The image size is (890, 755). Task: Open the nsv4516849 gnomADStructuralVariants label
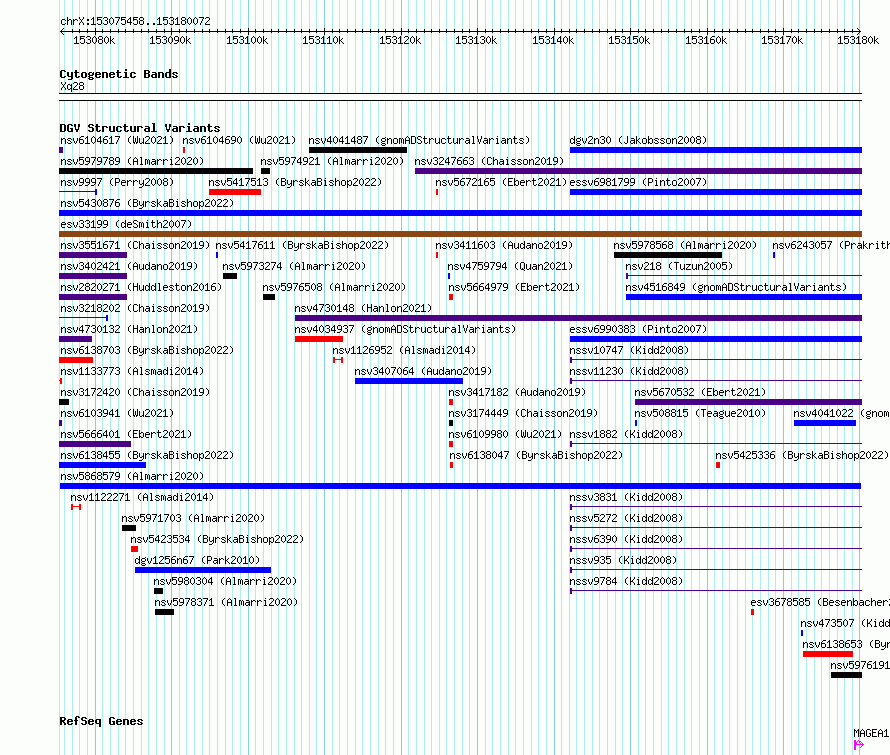(736, 287)
